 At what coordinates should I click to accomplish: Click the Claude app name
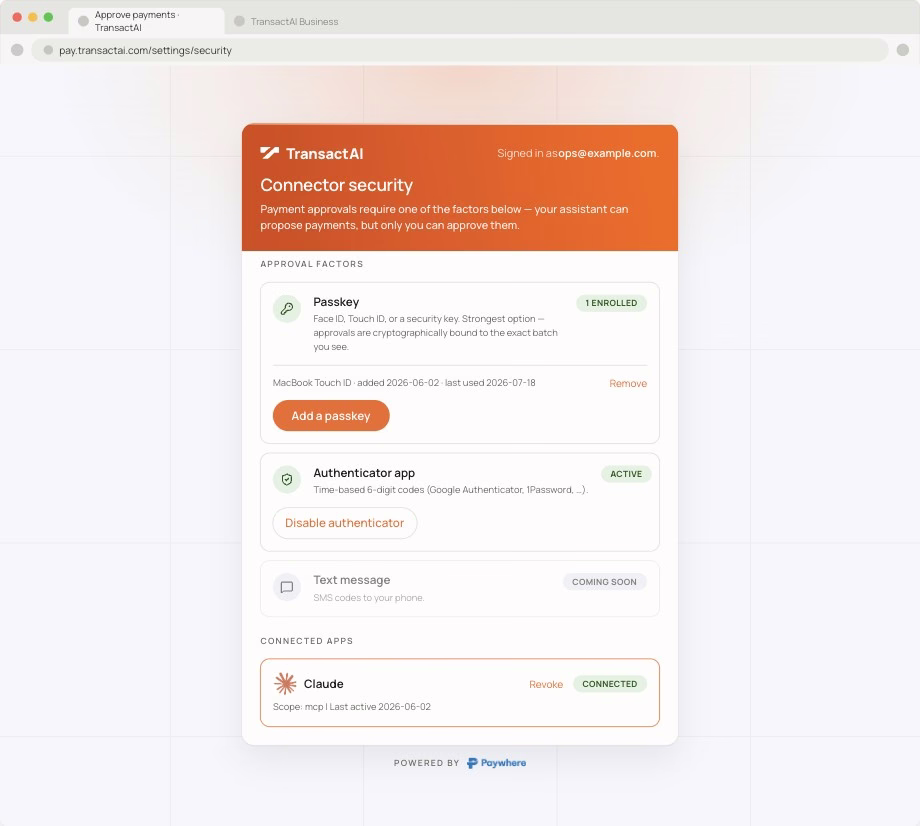[x=323, y=683]
